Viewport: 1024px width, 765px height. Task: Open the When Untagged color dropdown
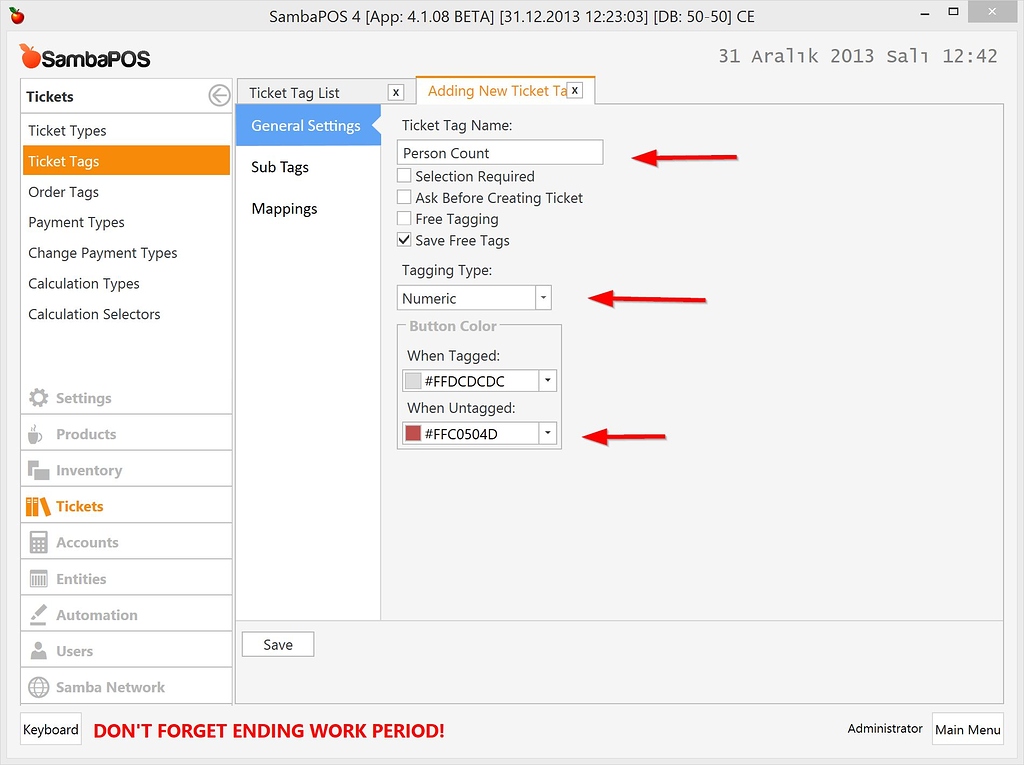coord(547,433)
